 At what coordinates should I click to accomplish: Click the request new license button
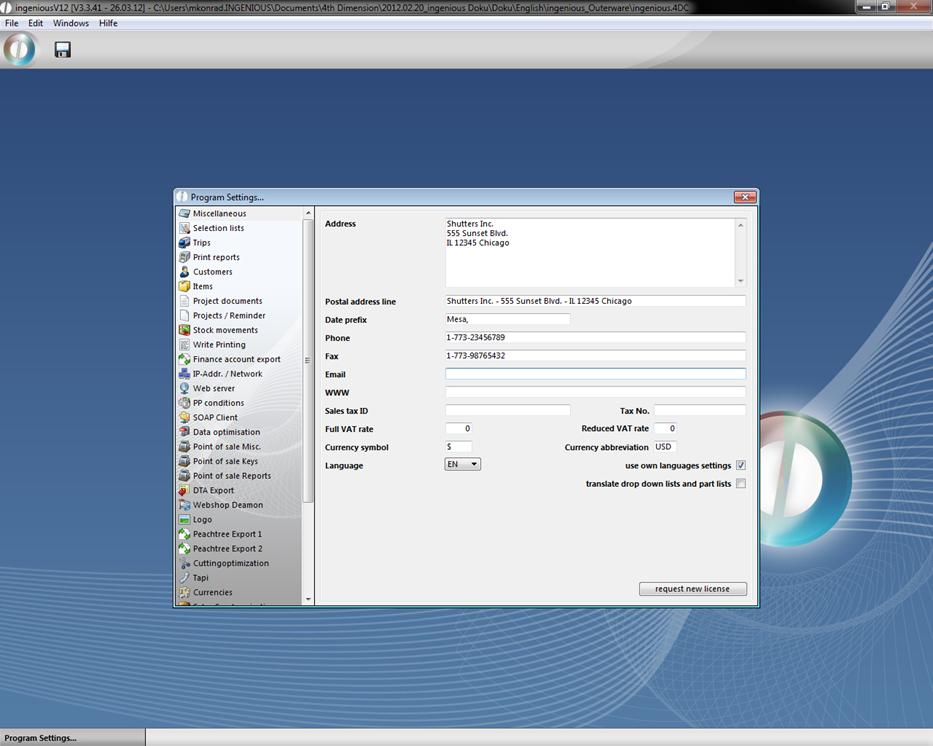(692, 589)
